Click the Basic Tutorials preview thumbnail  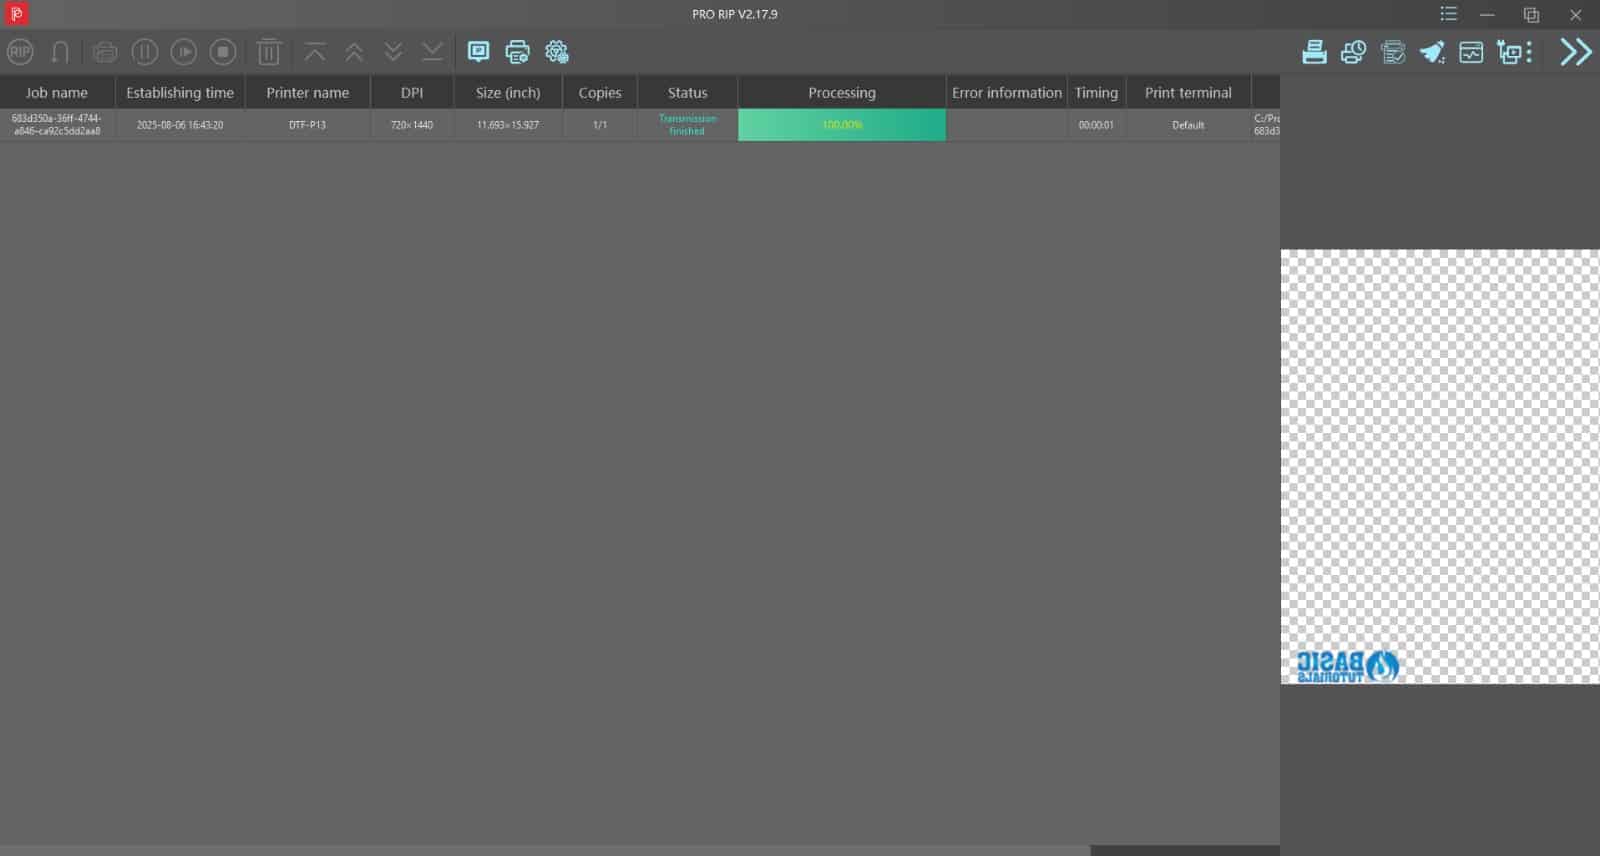(x=1346, y=666)
